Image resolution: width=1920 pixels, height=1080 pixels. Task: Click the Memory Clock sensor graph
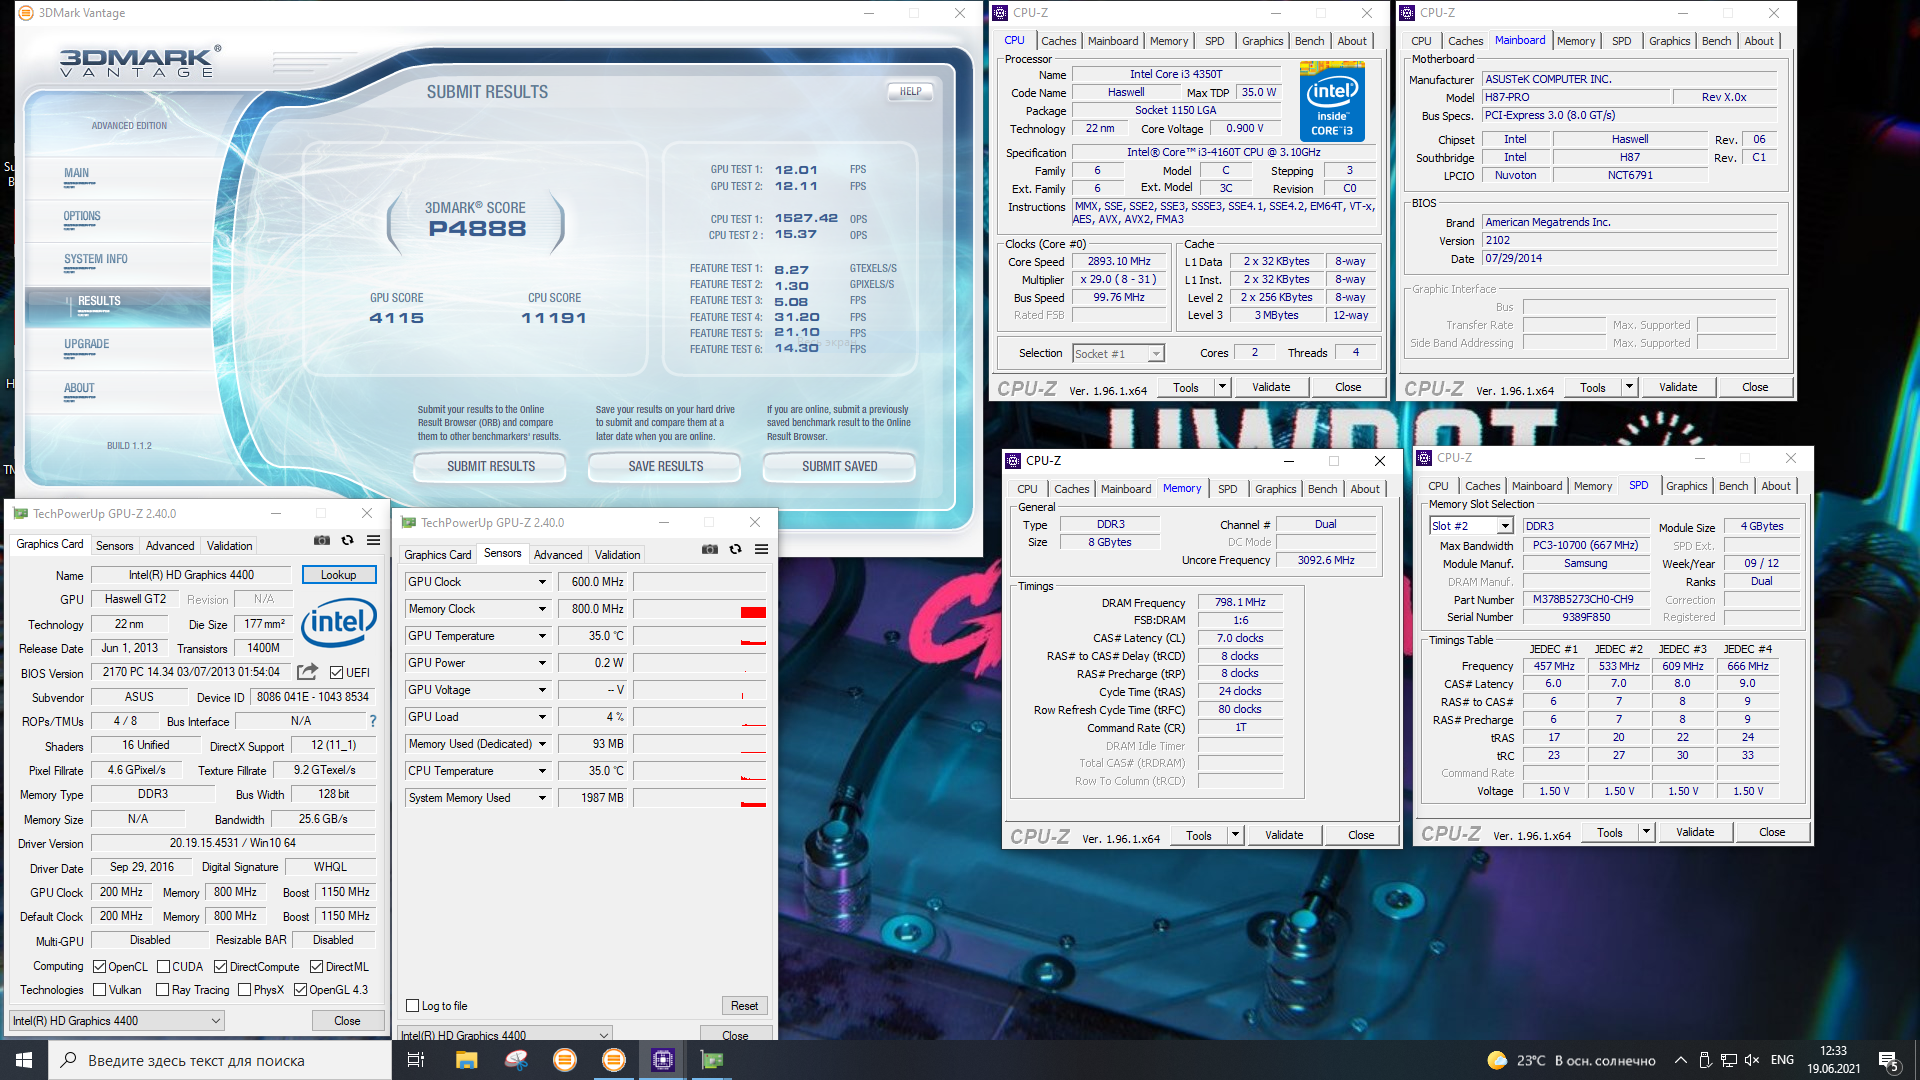(x=699, y=609)
